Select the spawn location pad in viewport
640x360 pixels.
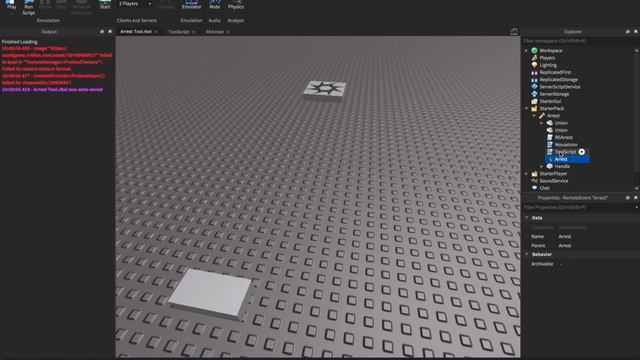(x=324, y=90)
